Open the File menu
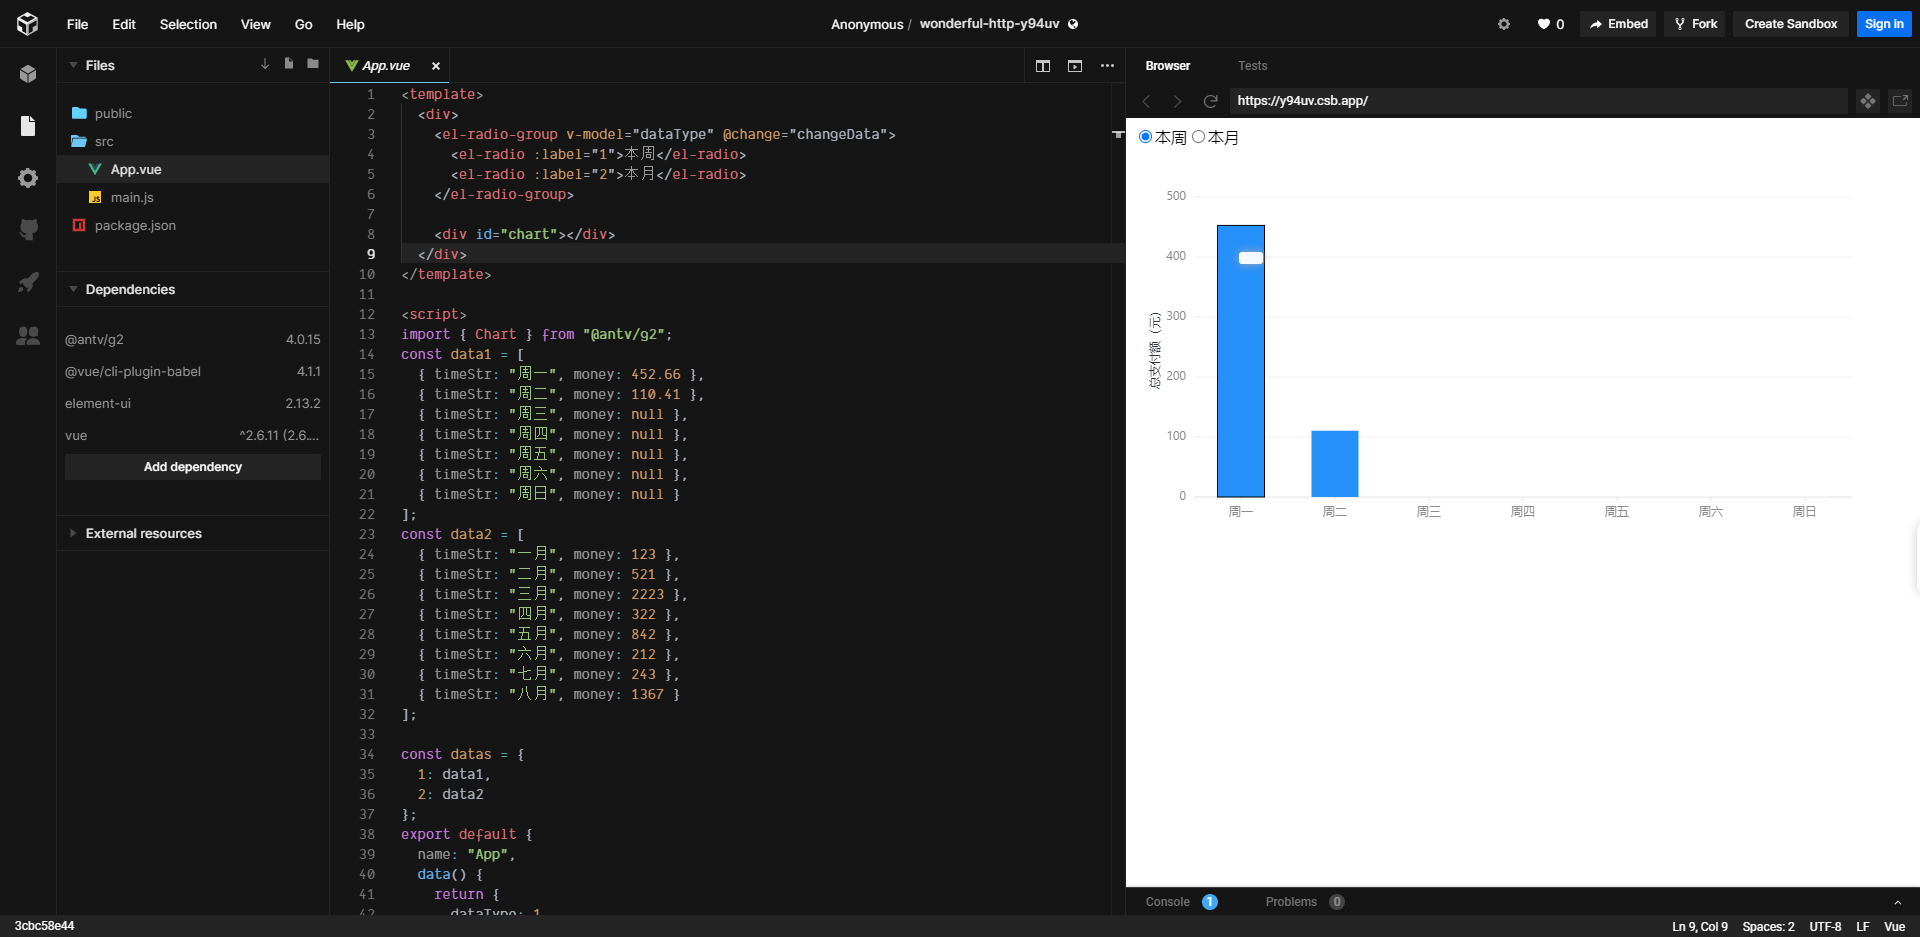The width and height of the screenshot is (1920, 937). pyautogui.click(x=78, y=24)
